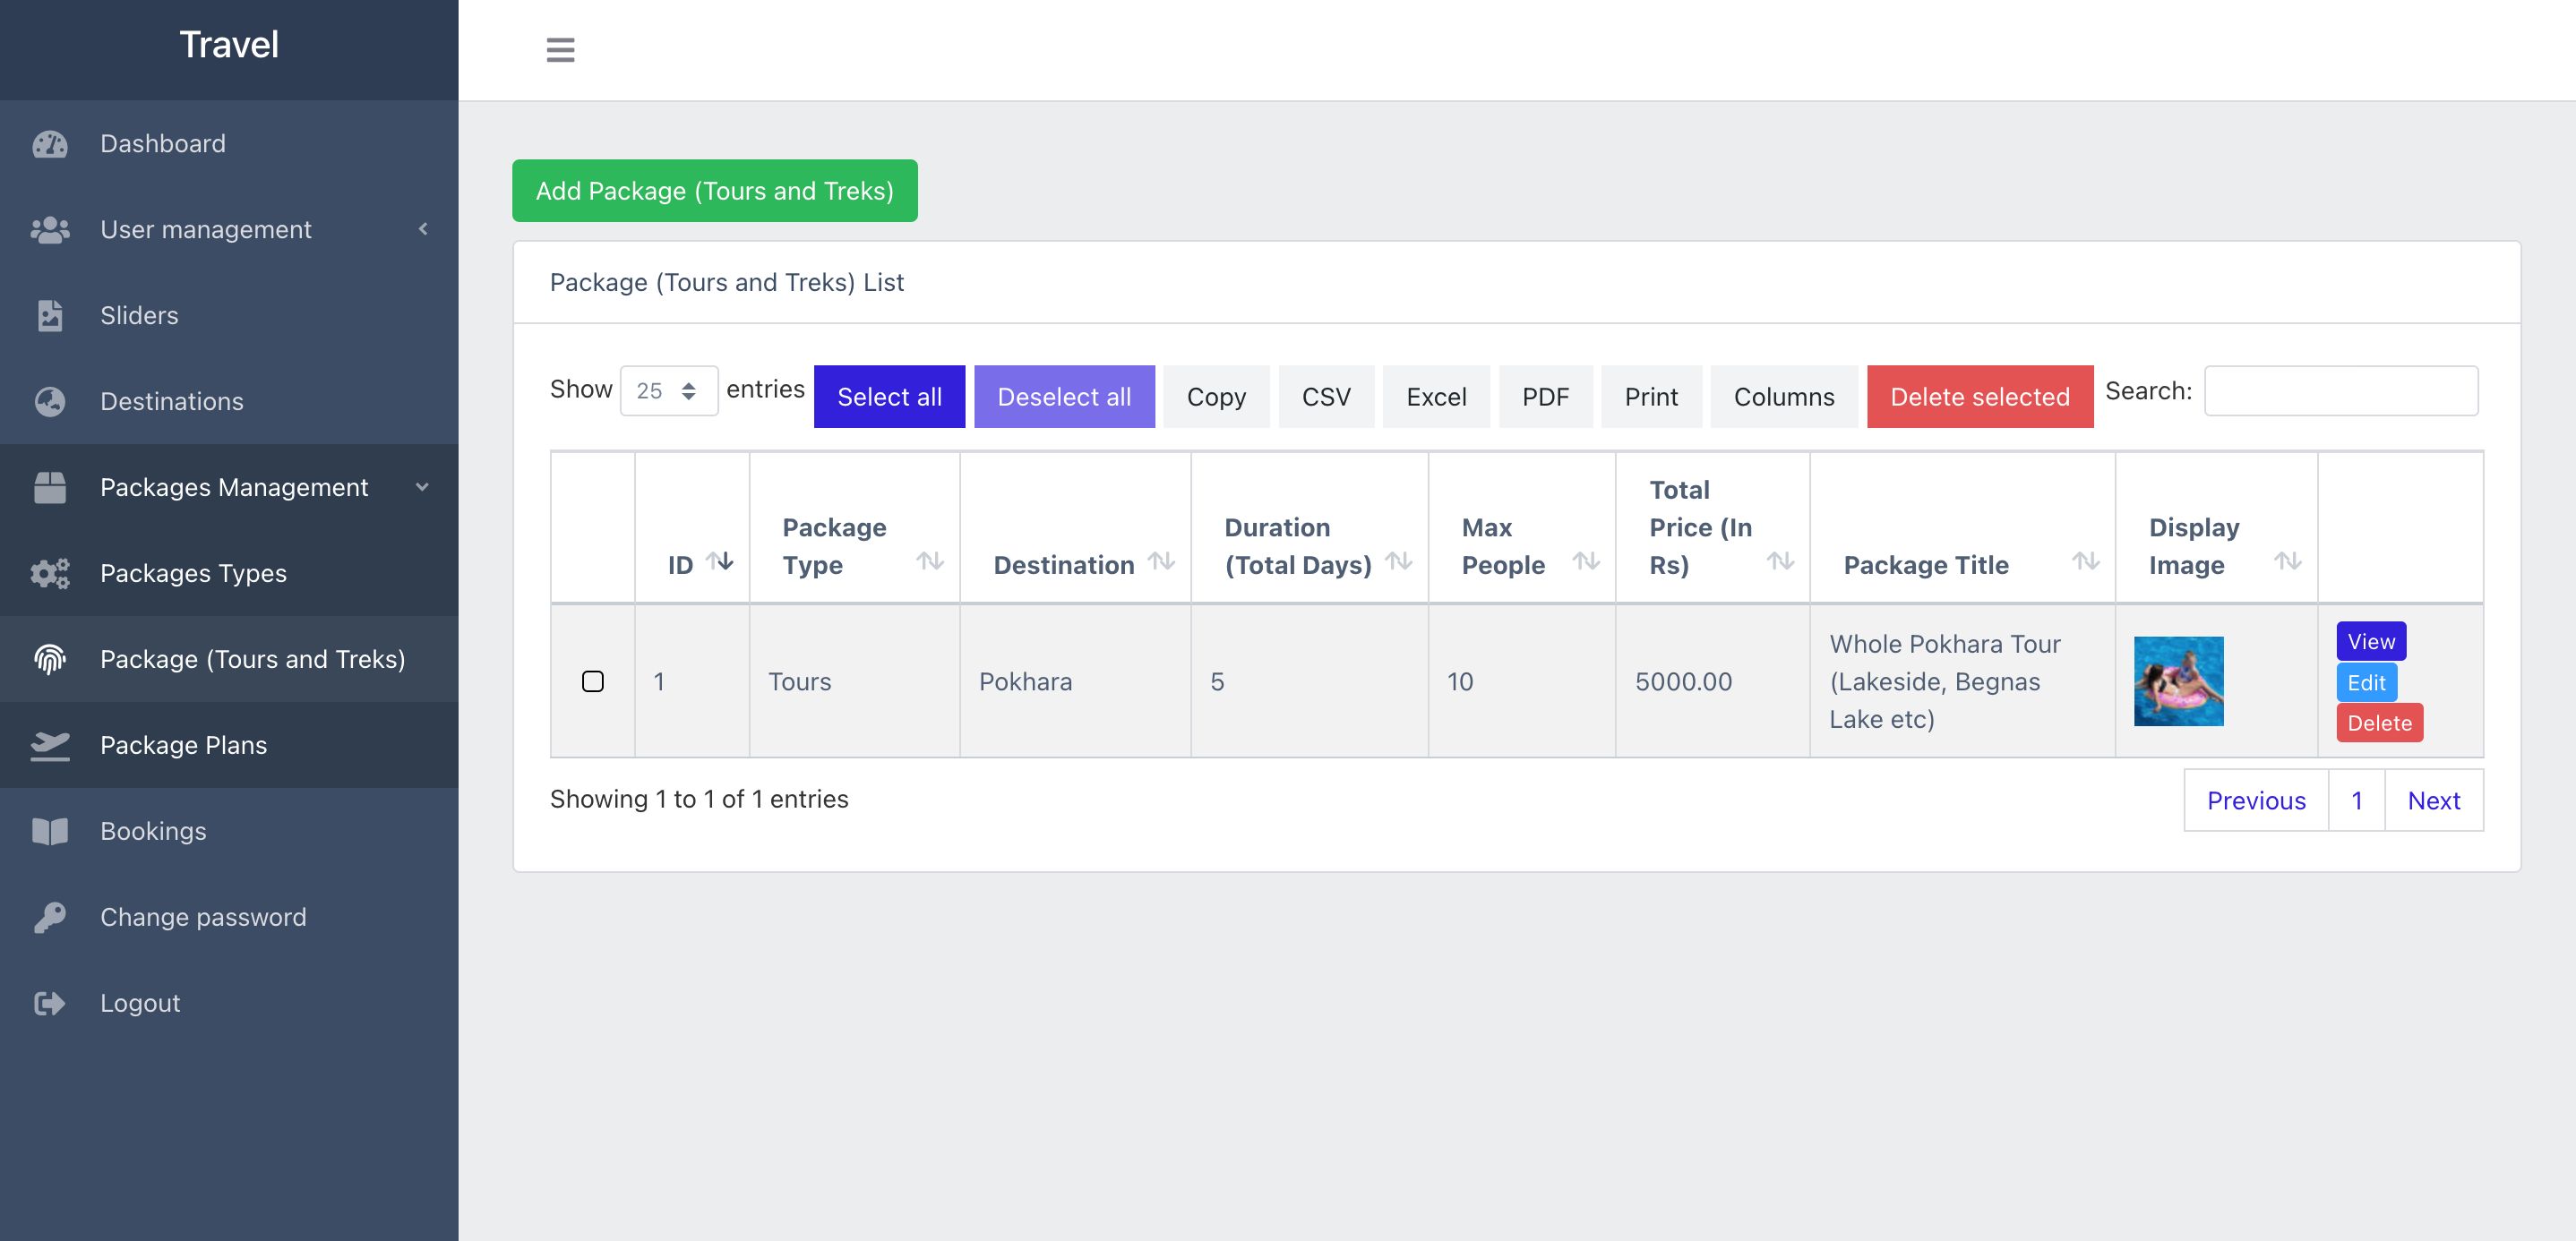Click the Logout exit icon
This screenshot has height=1241, width=2576.
49,1004
